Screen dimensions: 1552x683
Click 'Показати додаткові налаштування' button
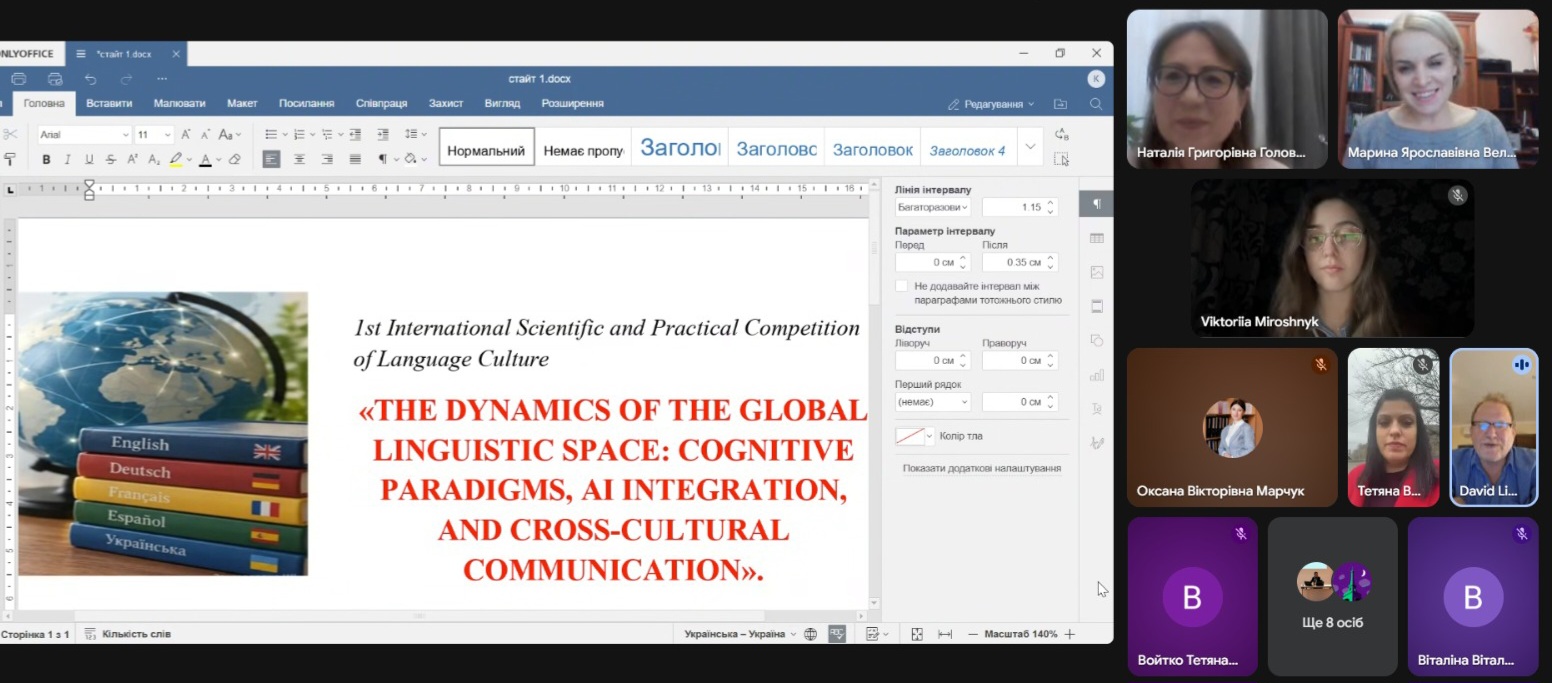pos(982,468)
